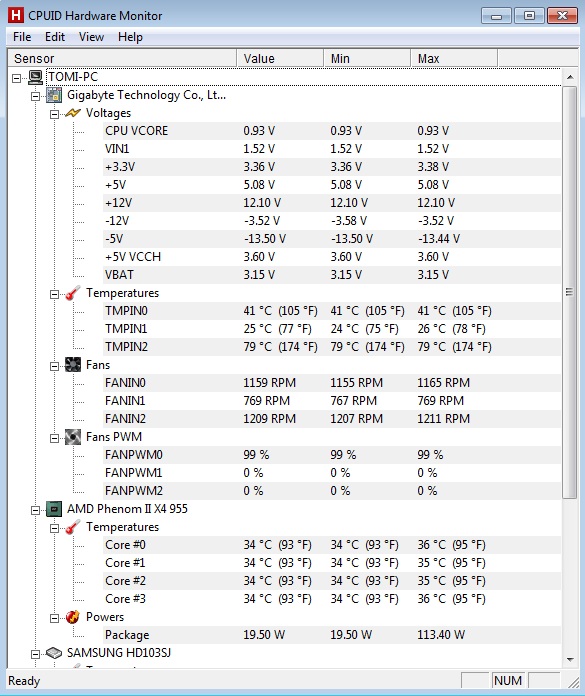Collapse the Gigabyte Technology node

(x=36, y=96)
